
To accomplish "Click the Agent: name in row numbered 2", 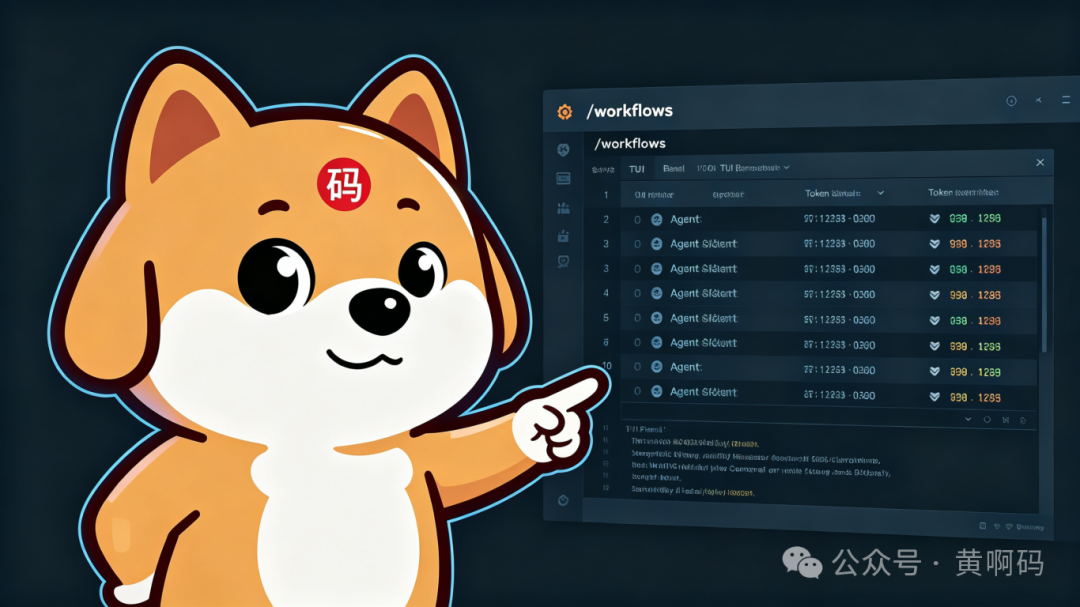I will (x=685, y=219).
